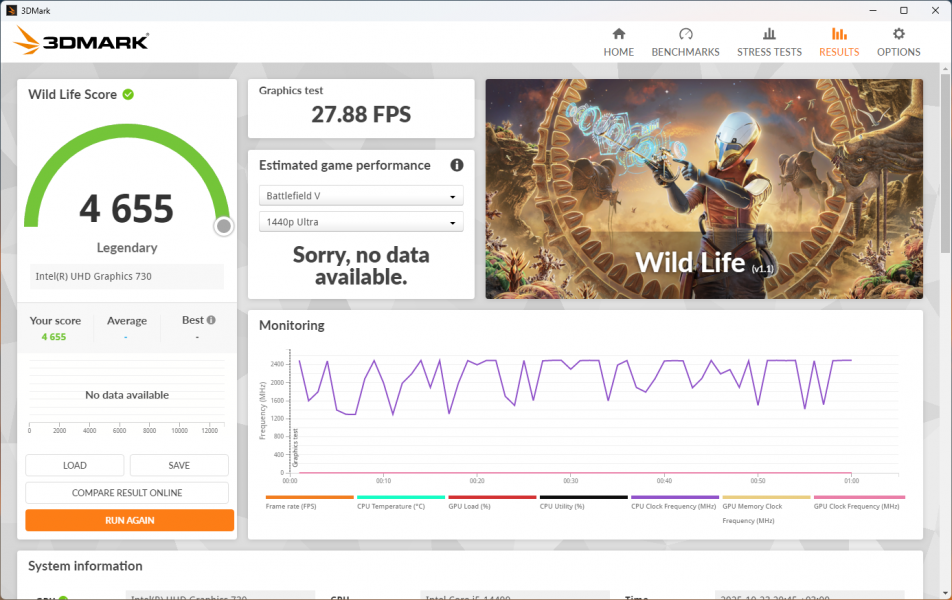Click the estimated game performance info icon
The image size is (952, 600).
point(457,165)
